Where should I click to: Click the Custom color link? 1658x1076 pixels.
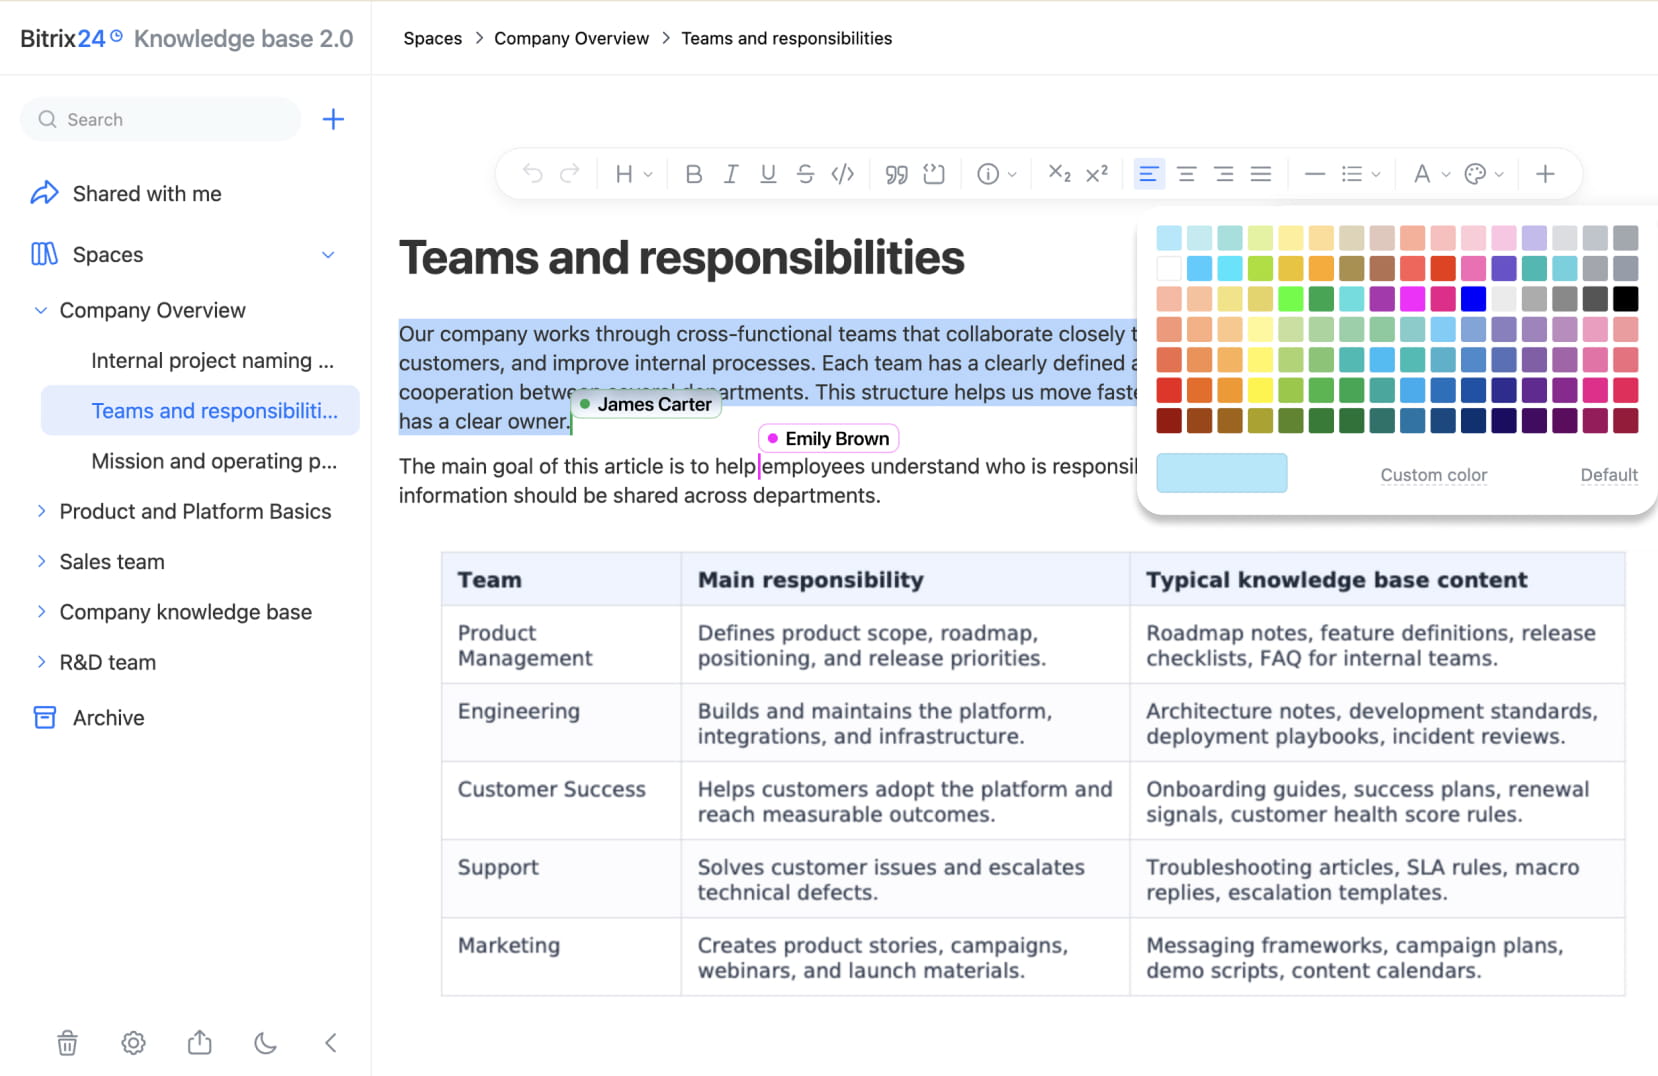pyautogui.click(x=1433, y=475)
